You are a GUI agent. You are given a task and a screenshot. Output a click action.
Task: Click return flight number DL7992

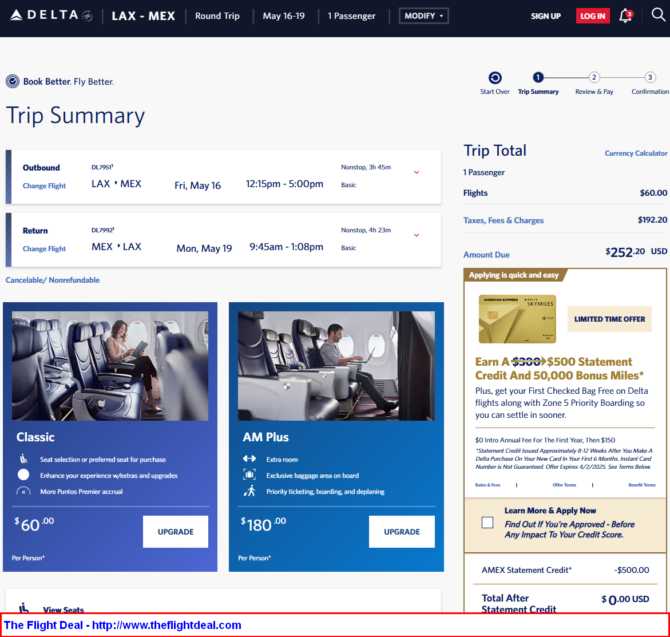pyautogui.click(x=103, y=230)
